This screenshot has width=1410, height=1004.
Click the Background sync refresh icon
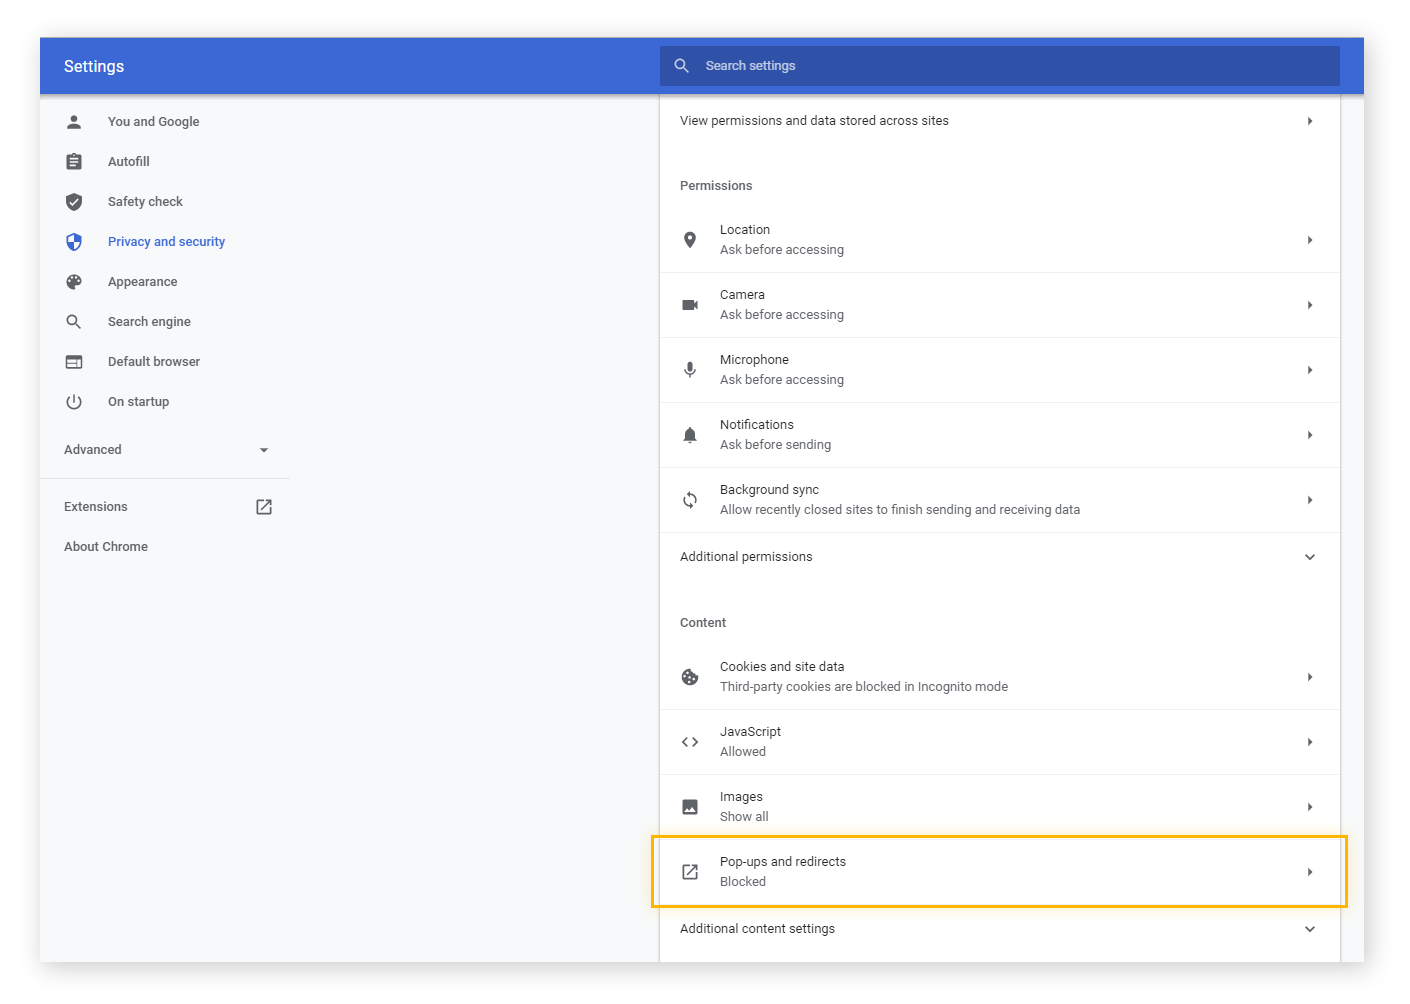(690, 499)
